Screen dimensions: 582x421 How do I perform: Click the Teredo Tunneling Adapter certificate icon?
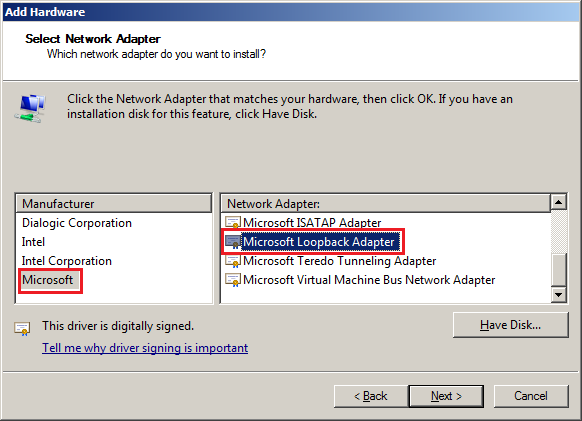(233, 261)
